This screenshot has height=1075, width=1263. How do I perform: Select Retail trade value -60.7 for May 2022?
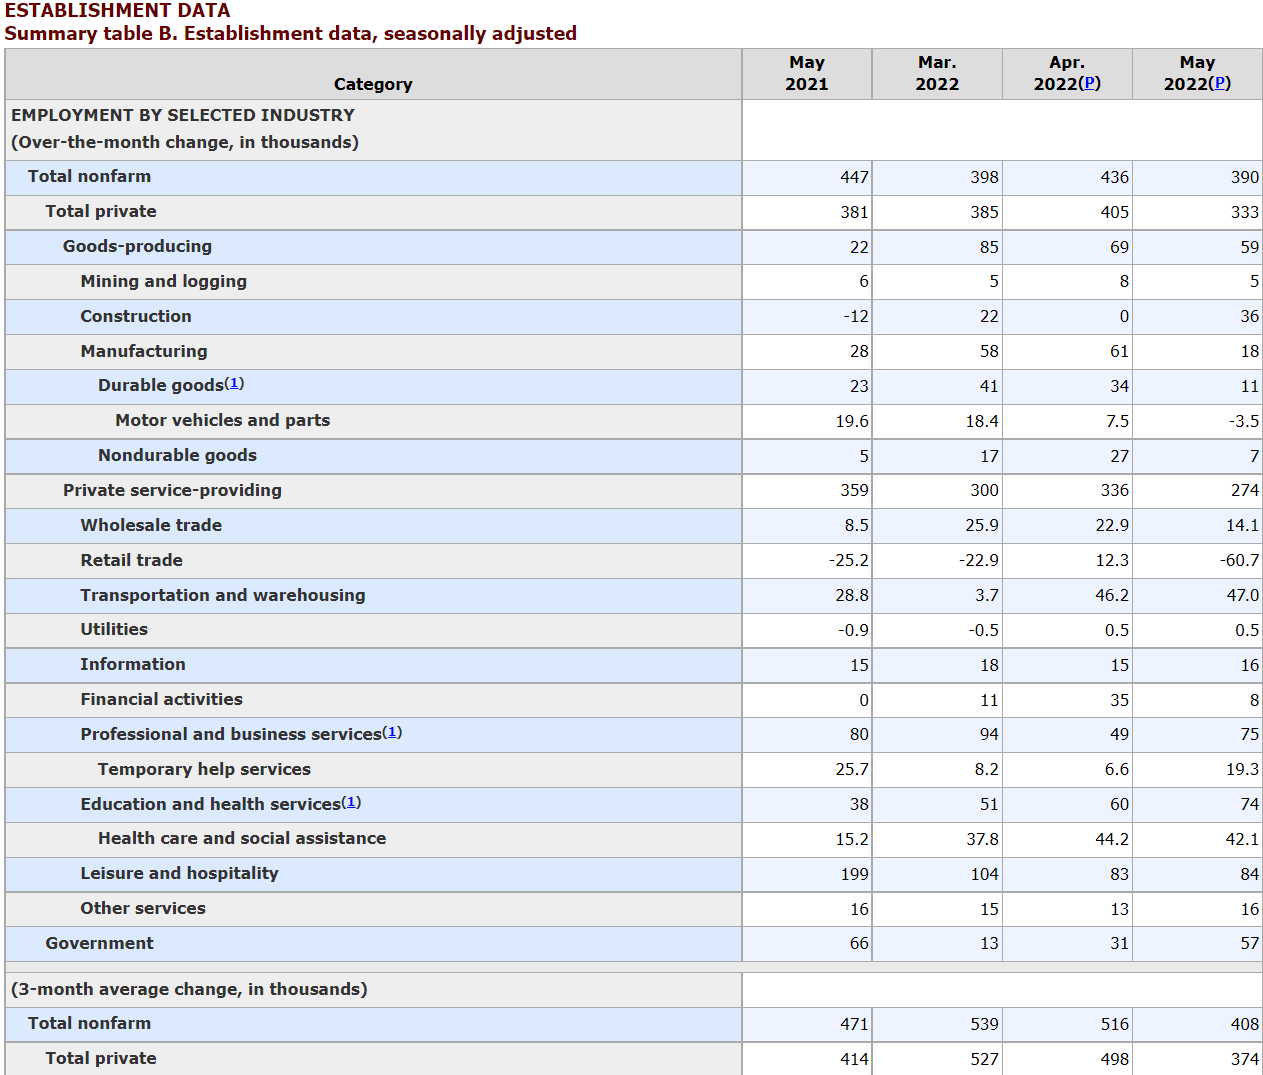tap(1239, 560)
